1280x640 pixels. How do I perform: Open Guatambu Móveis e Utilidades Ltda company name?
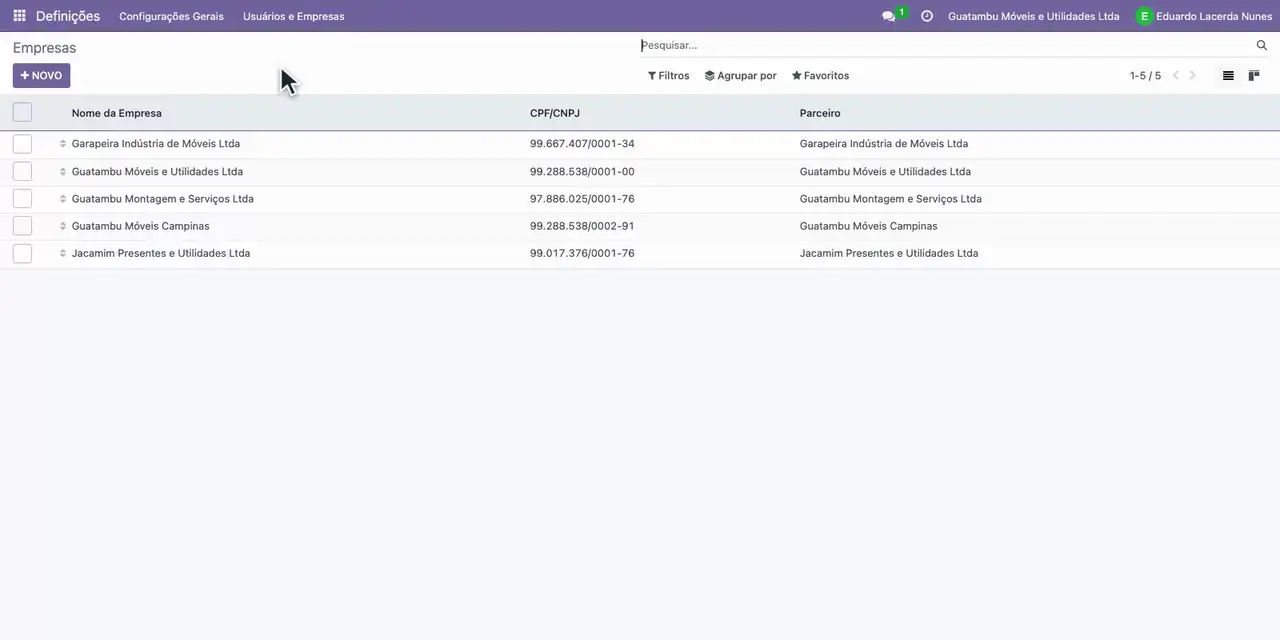click(157, 172)
